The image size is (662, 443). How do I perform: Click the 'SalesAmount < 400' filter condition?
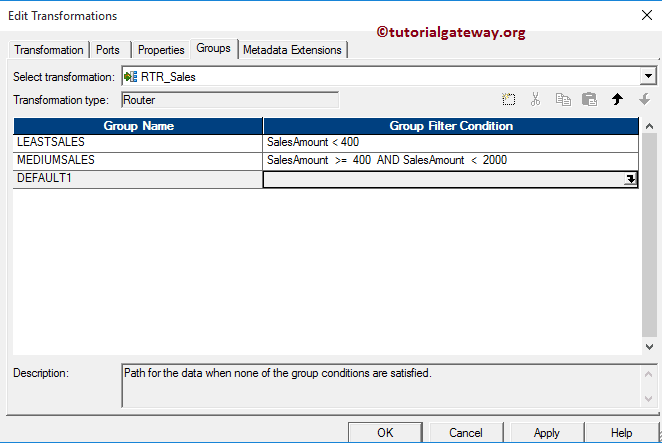pos(450,142)
